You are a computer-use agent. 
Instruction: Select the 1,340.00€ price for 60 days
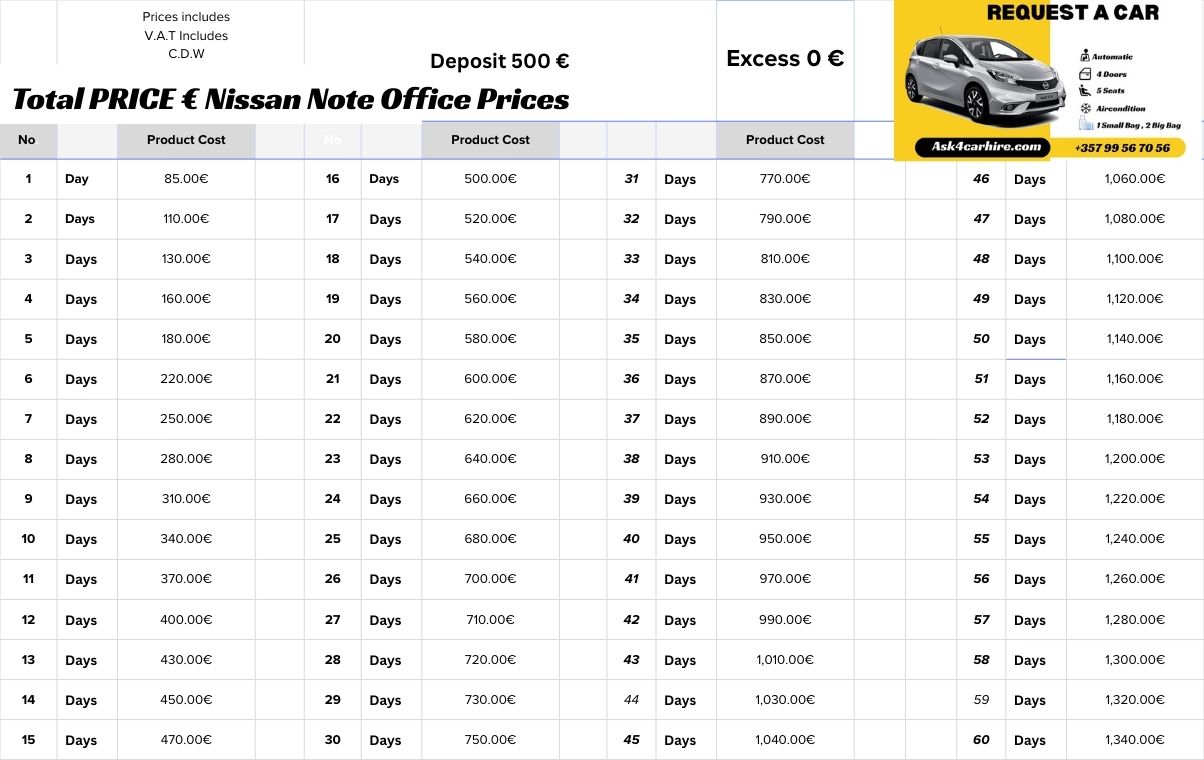click(1135, 740)
